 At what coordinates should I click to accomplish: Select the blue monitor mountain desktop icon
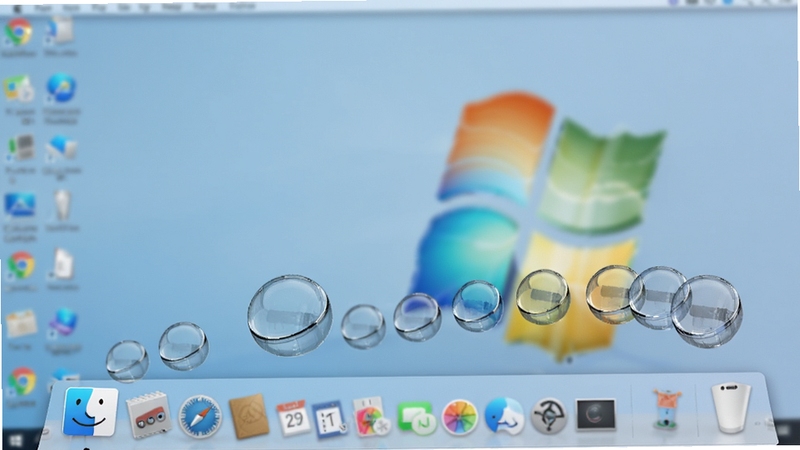click(20, 206)
